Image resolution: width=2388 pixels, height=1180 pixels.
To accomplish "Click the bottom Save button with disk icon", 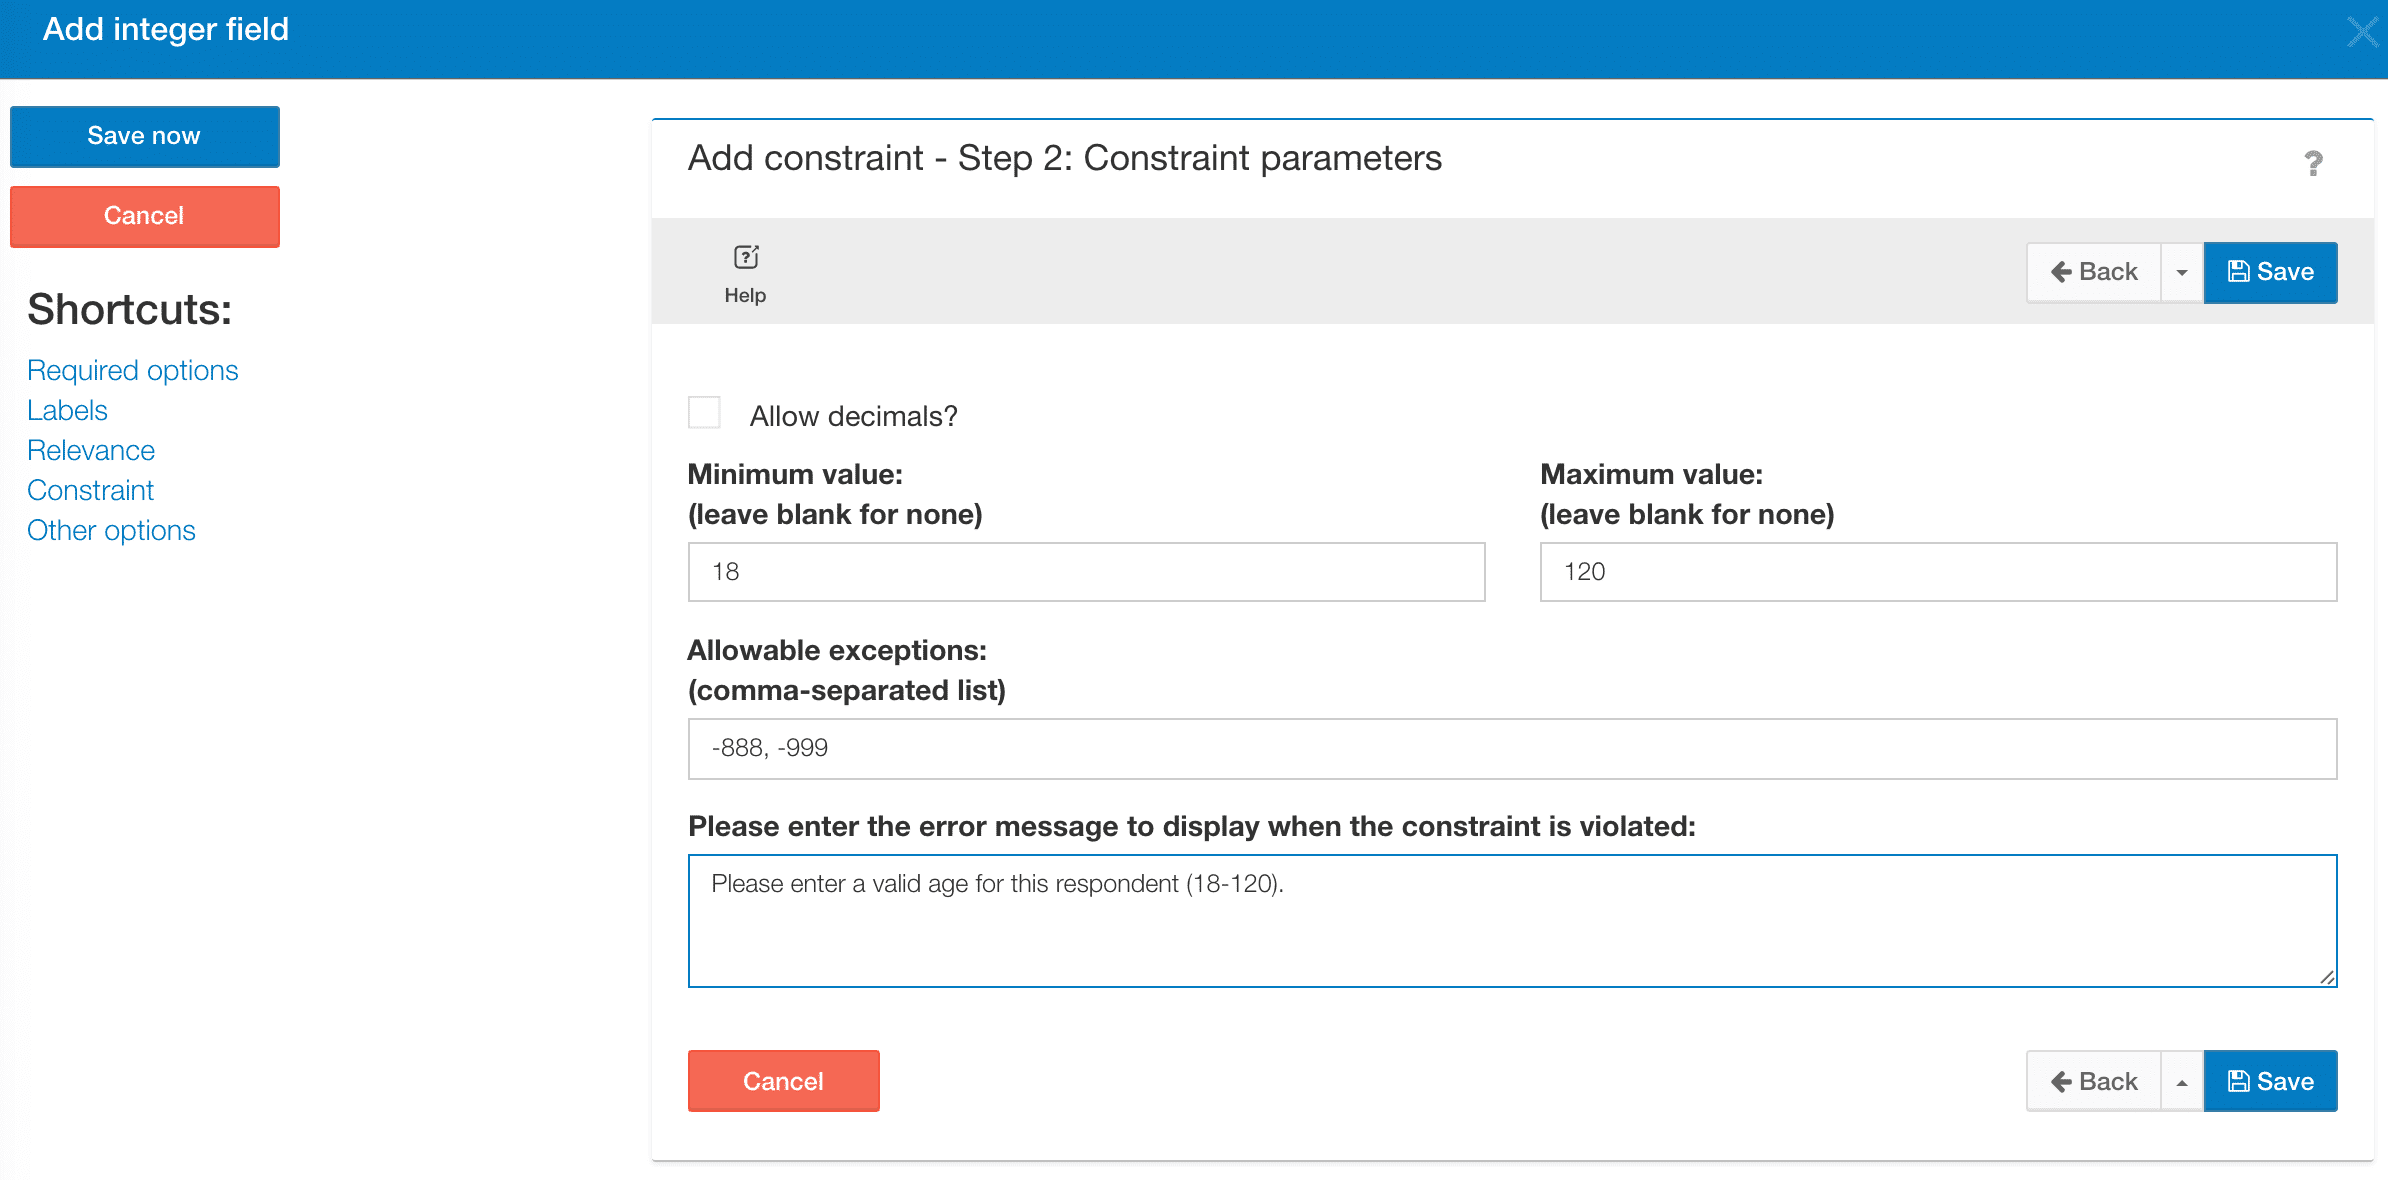I will [2270, 1081].
